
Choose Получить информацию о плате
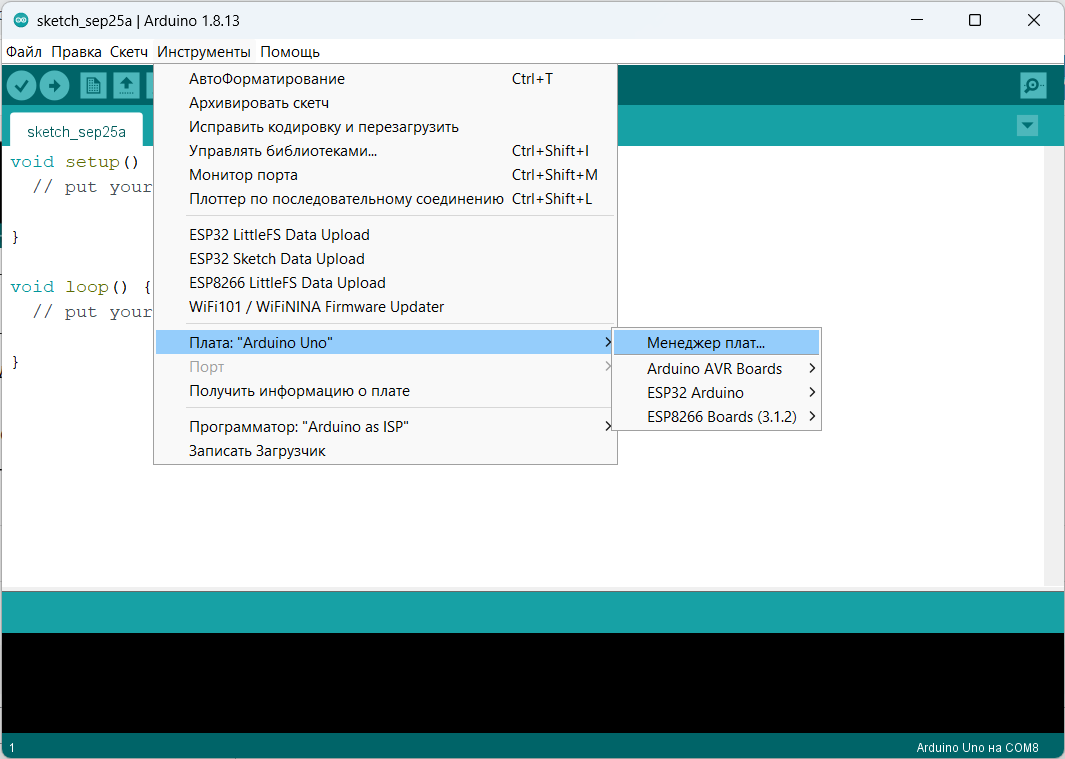385,391
